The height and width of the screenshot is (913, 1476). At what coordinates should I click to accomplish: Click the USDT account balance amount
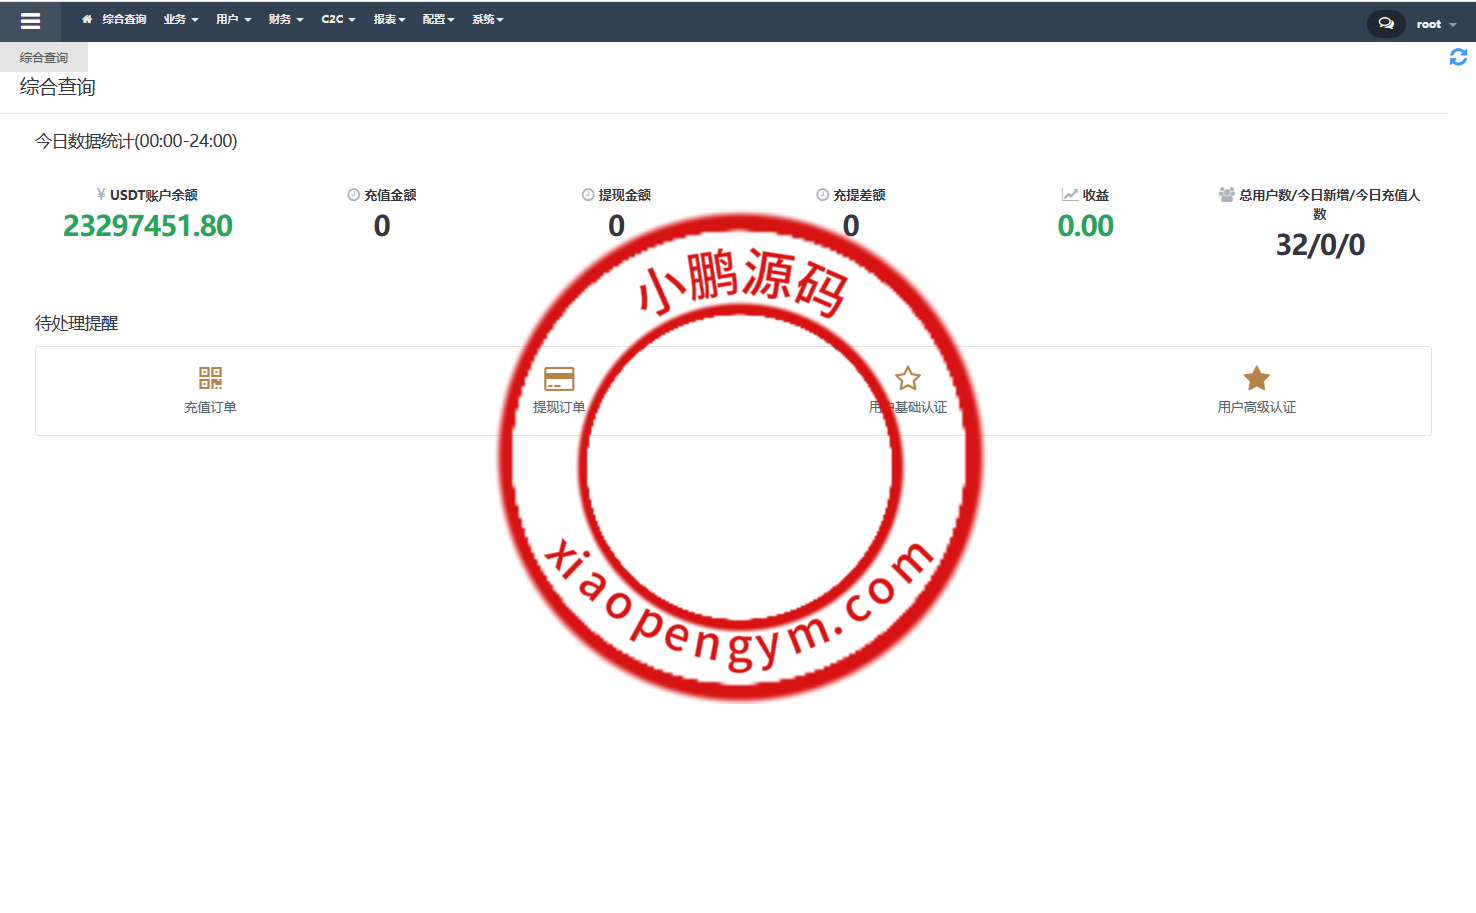[148, 226]
